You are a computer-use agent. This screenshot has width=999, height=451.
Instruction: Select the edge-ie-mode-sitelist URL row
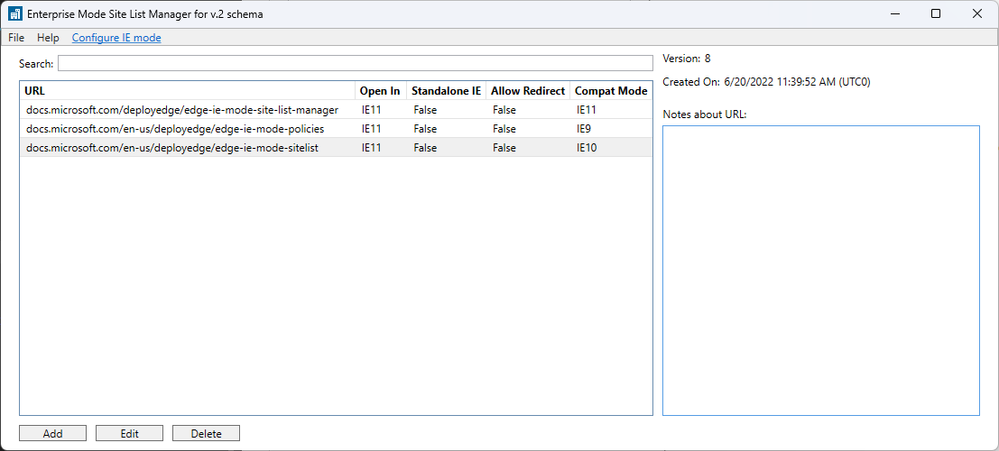336,148
